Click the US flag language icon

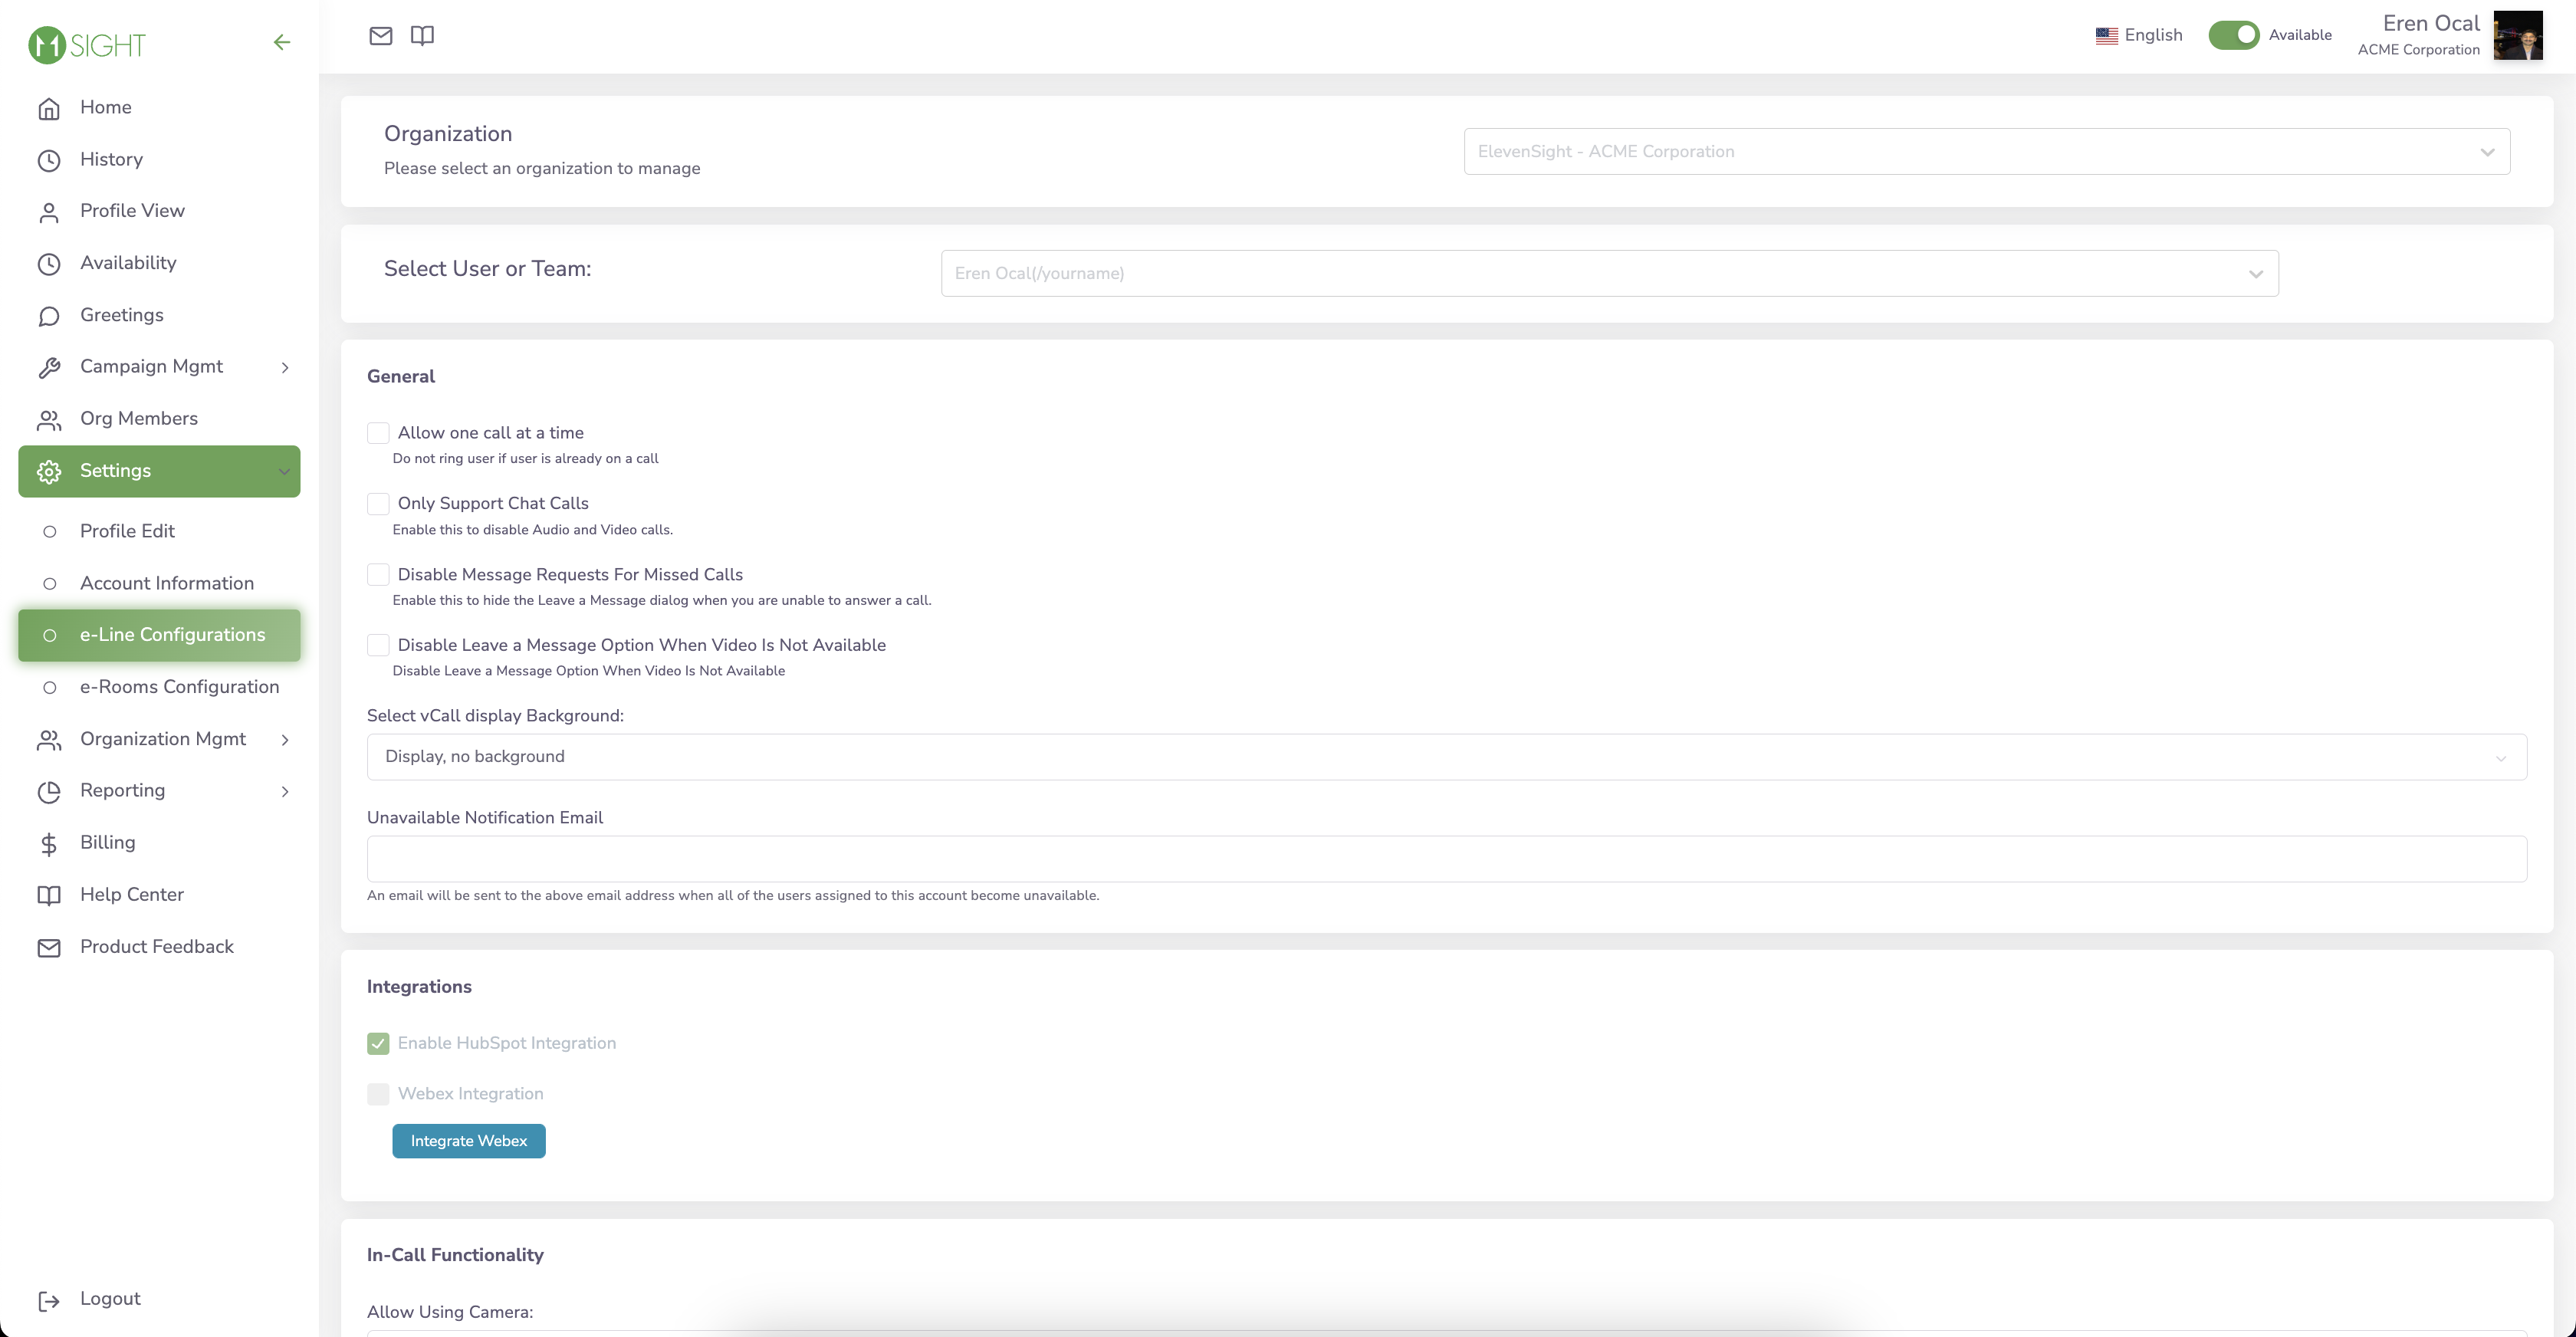[x=2106, y=36]
